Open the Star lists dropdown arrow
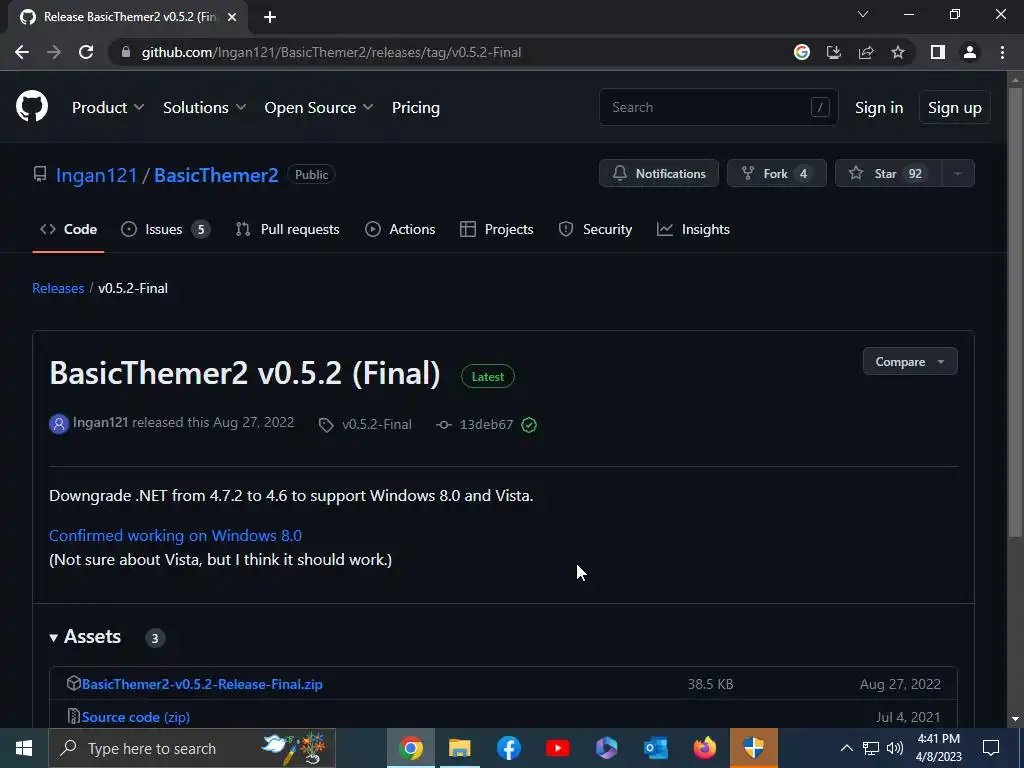 point(958,174)
